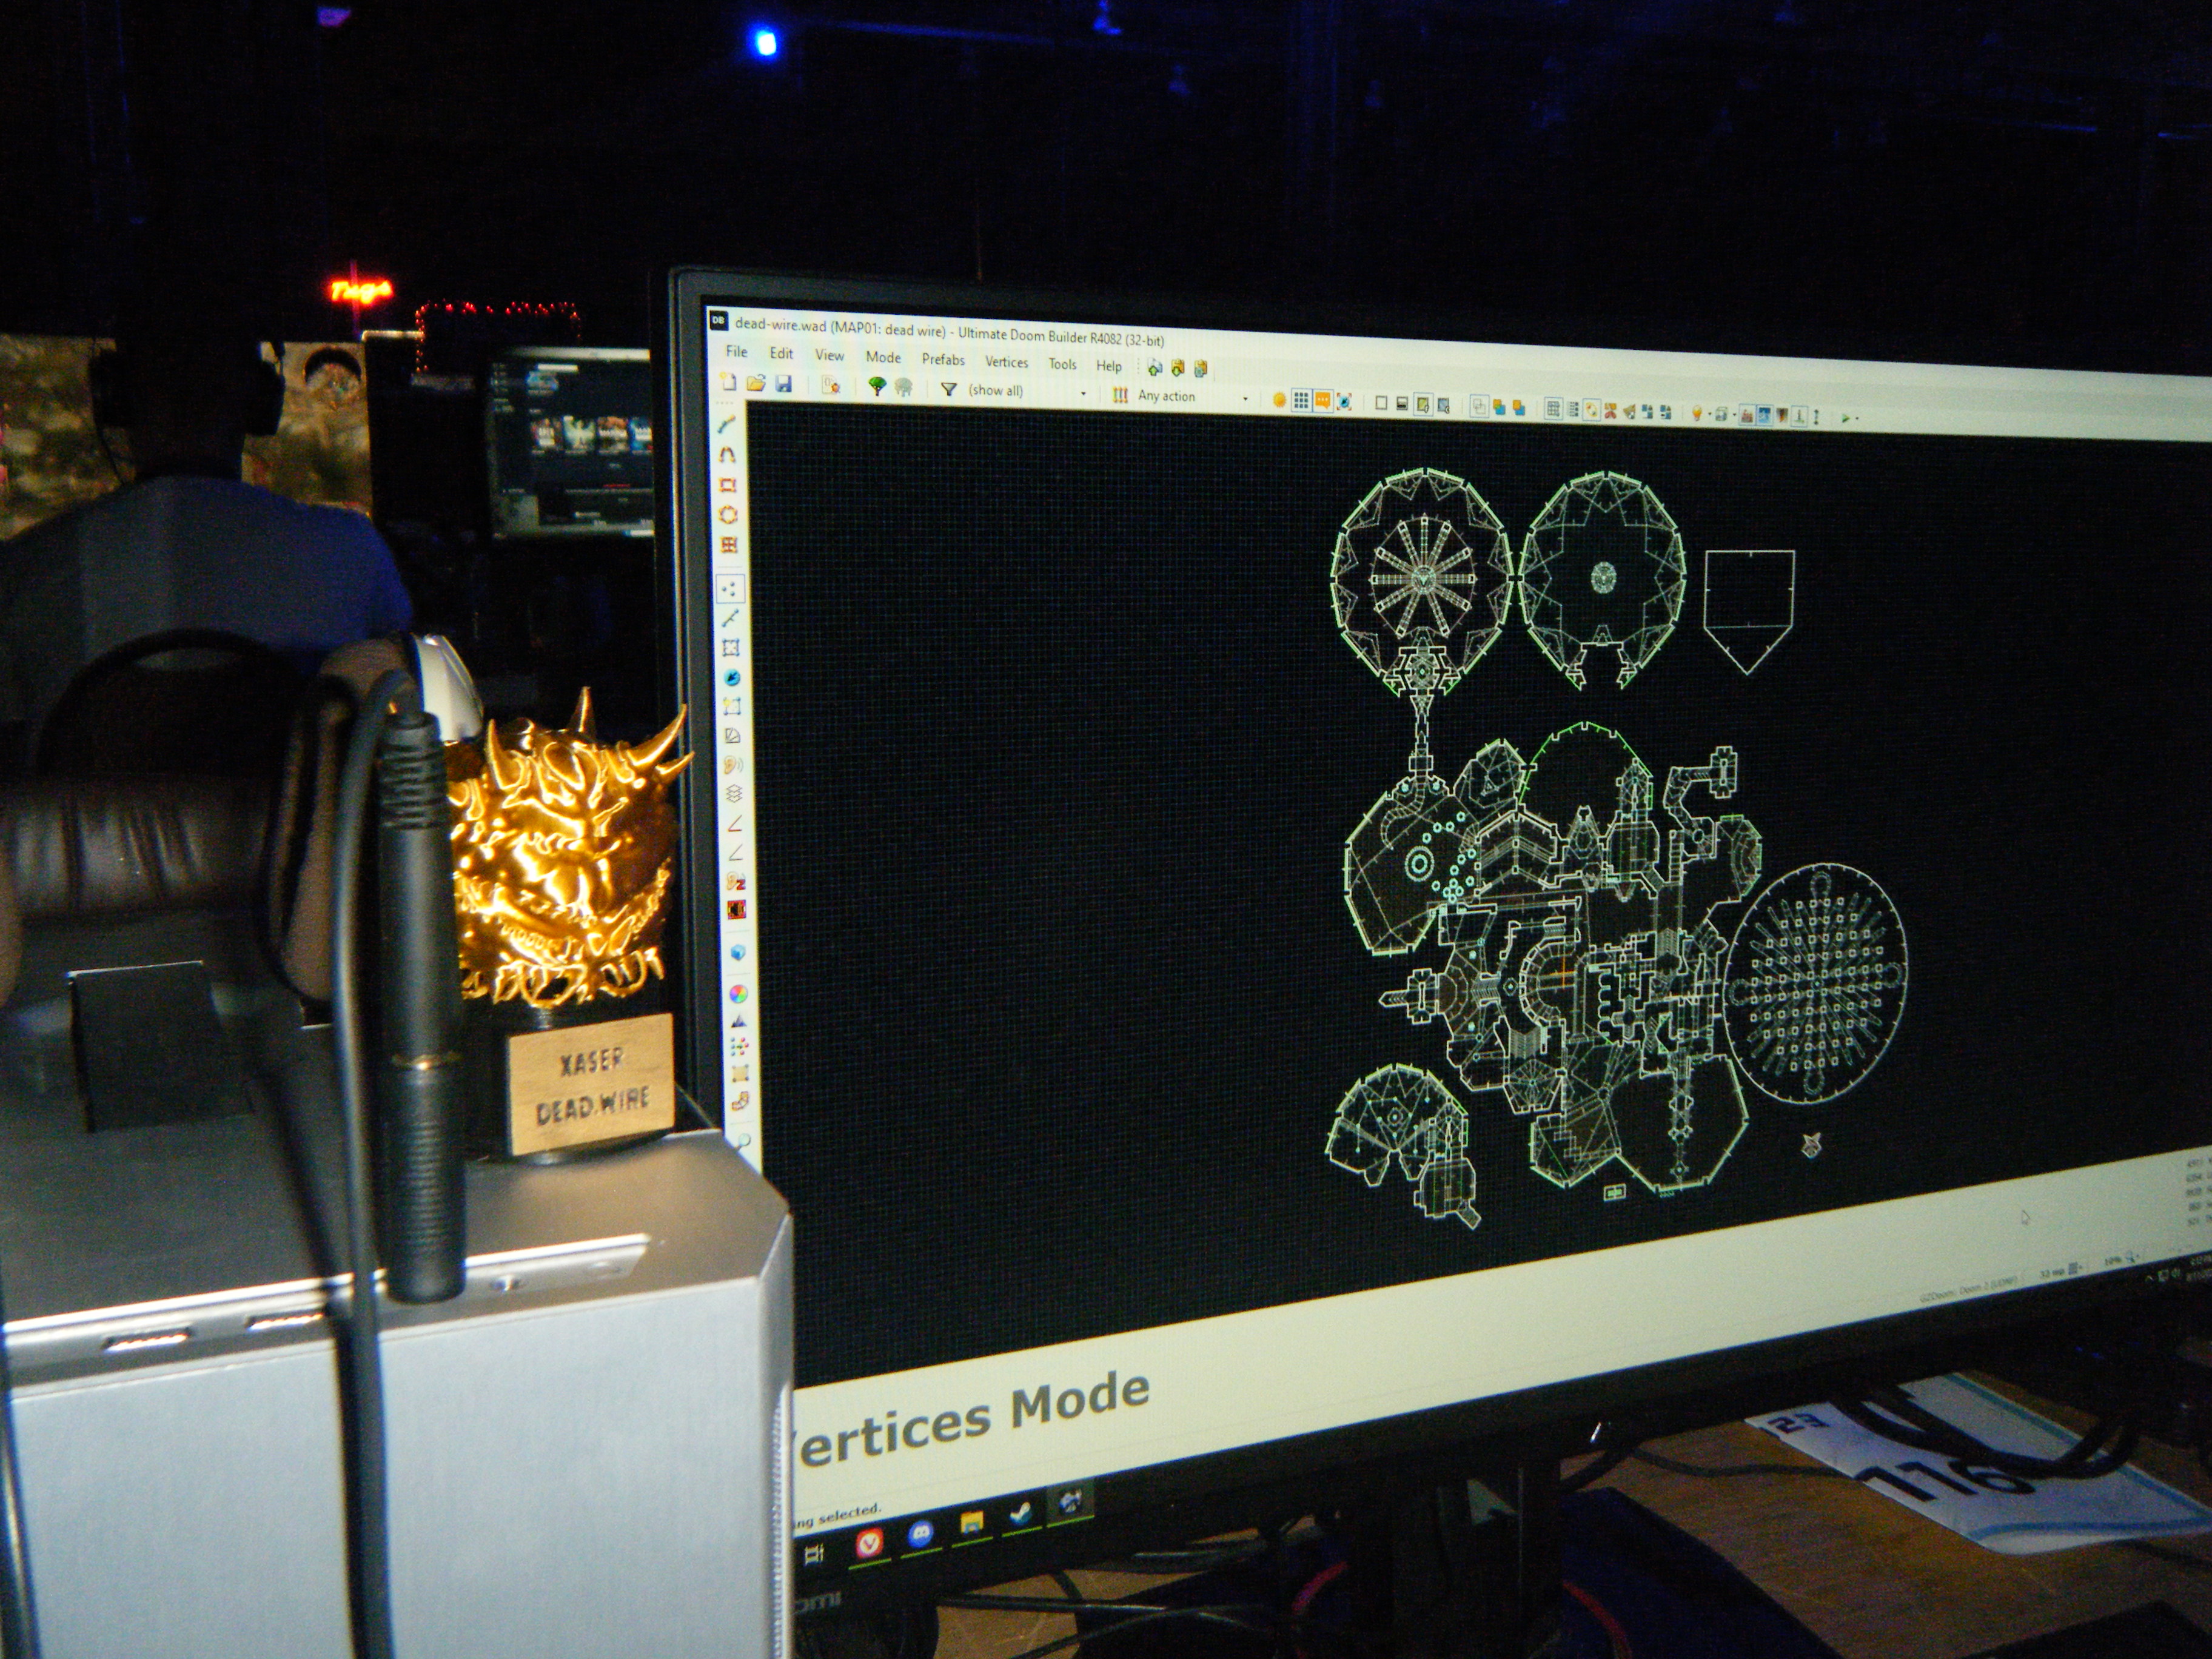This screenshot has height=1659, width=2212.
Task: Click the funnel filter icon
Action: coord(948,389)
